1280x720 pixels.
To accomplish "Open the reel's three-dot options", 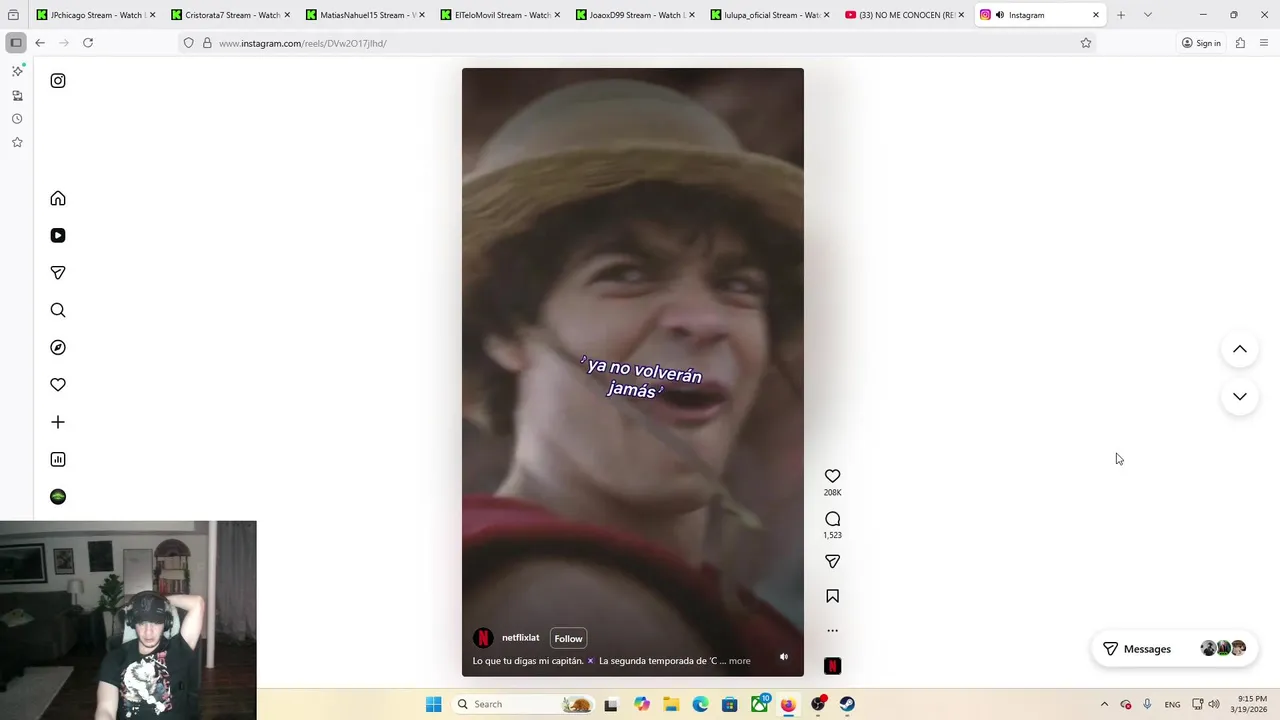I will tap(832, 631).
